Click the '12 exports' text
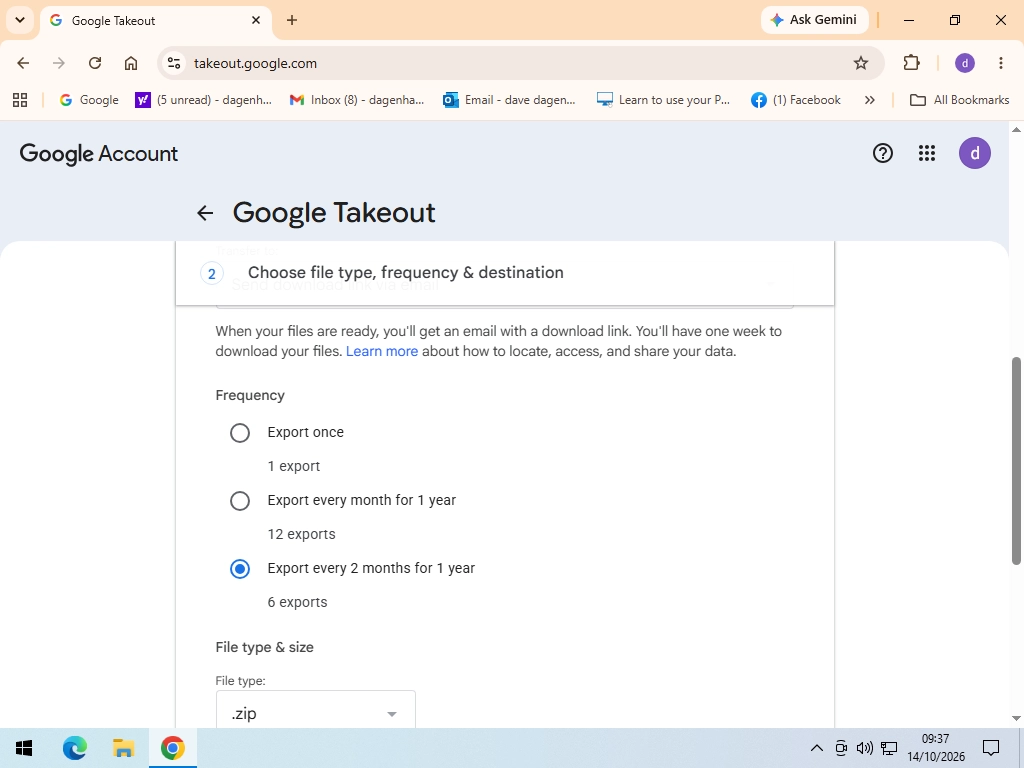This screenshot has width=1024, height=768. tap(301, 534)
